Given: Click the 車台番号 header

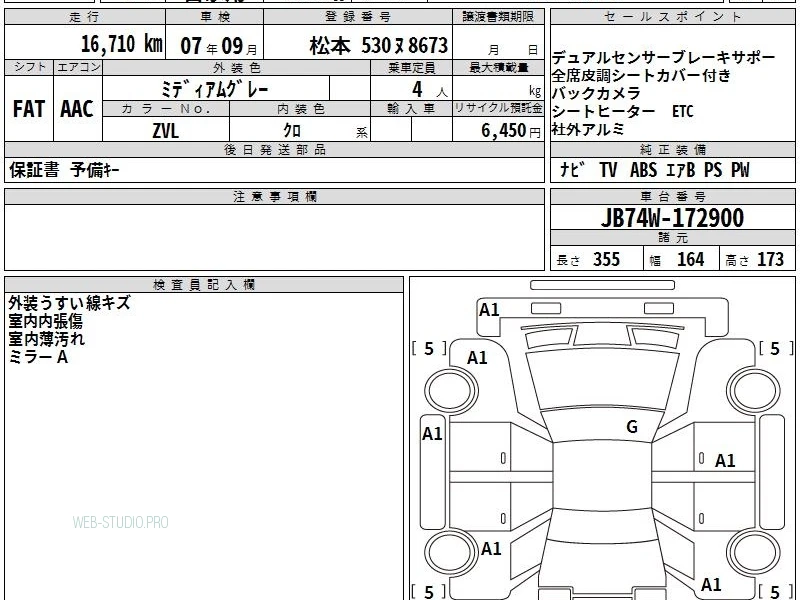Looking at the screenshot, I should click(x=672, y=196).
